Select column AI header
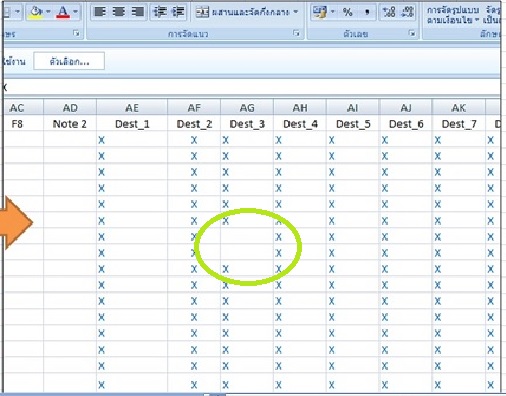This screenshot has height=396, width=506. [x=353, y=108]
